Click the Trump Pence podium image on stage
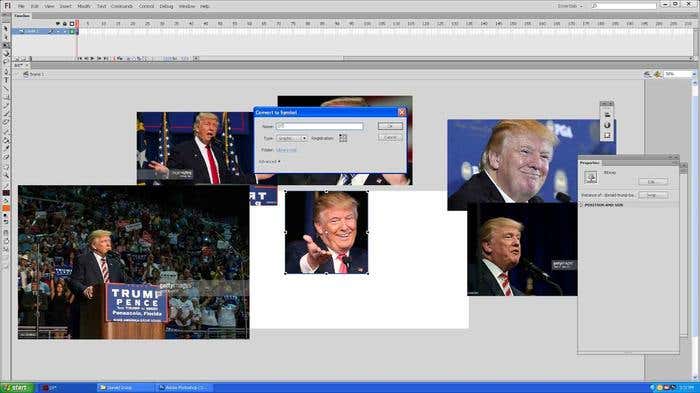The width and height of the screenshot is (700, 393). 133,263
